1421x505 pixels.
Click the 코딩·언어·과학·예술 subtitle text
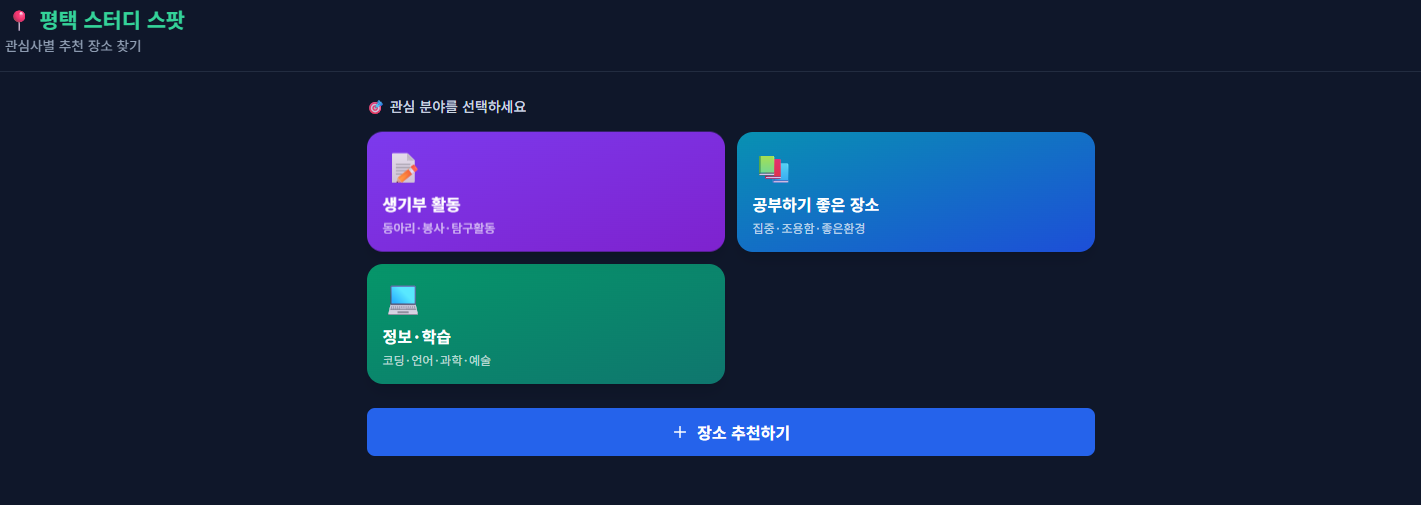click(x=436, y=360)
